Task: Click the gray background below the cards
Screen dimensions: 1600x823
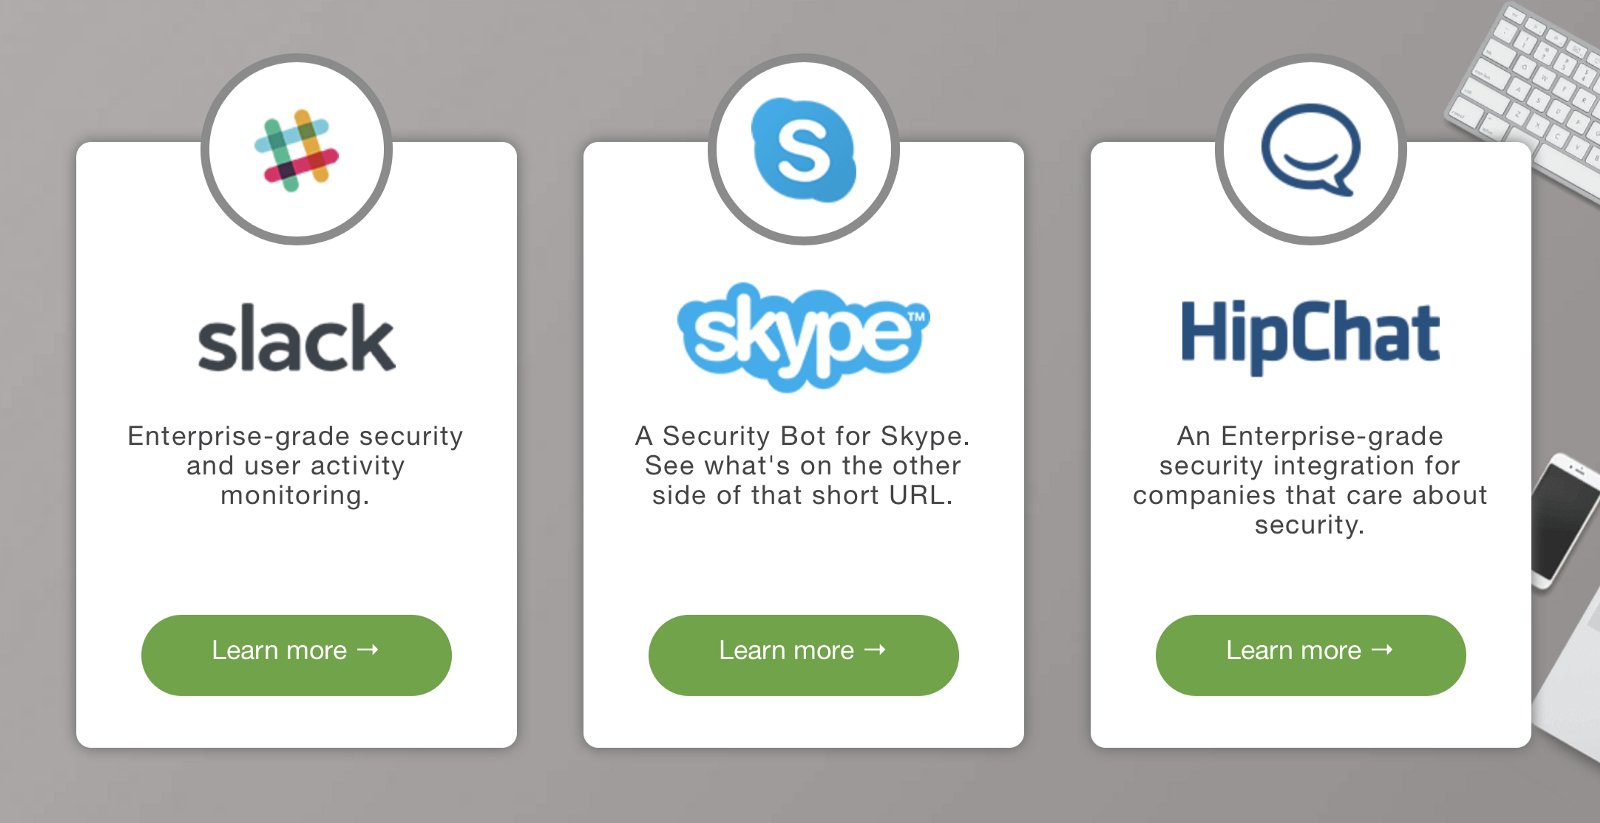Action: [x=800, y=790]
